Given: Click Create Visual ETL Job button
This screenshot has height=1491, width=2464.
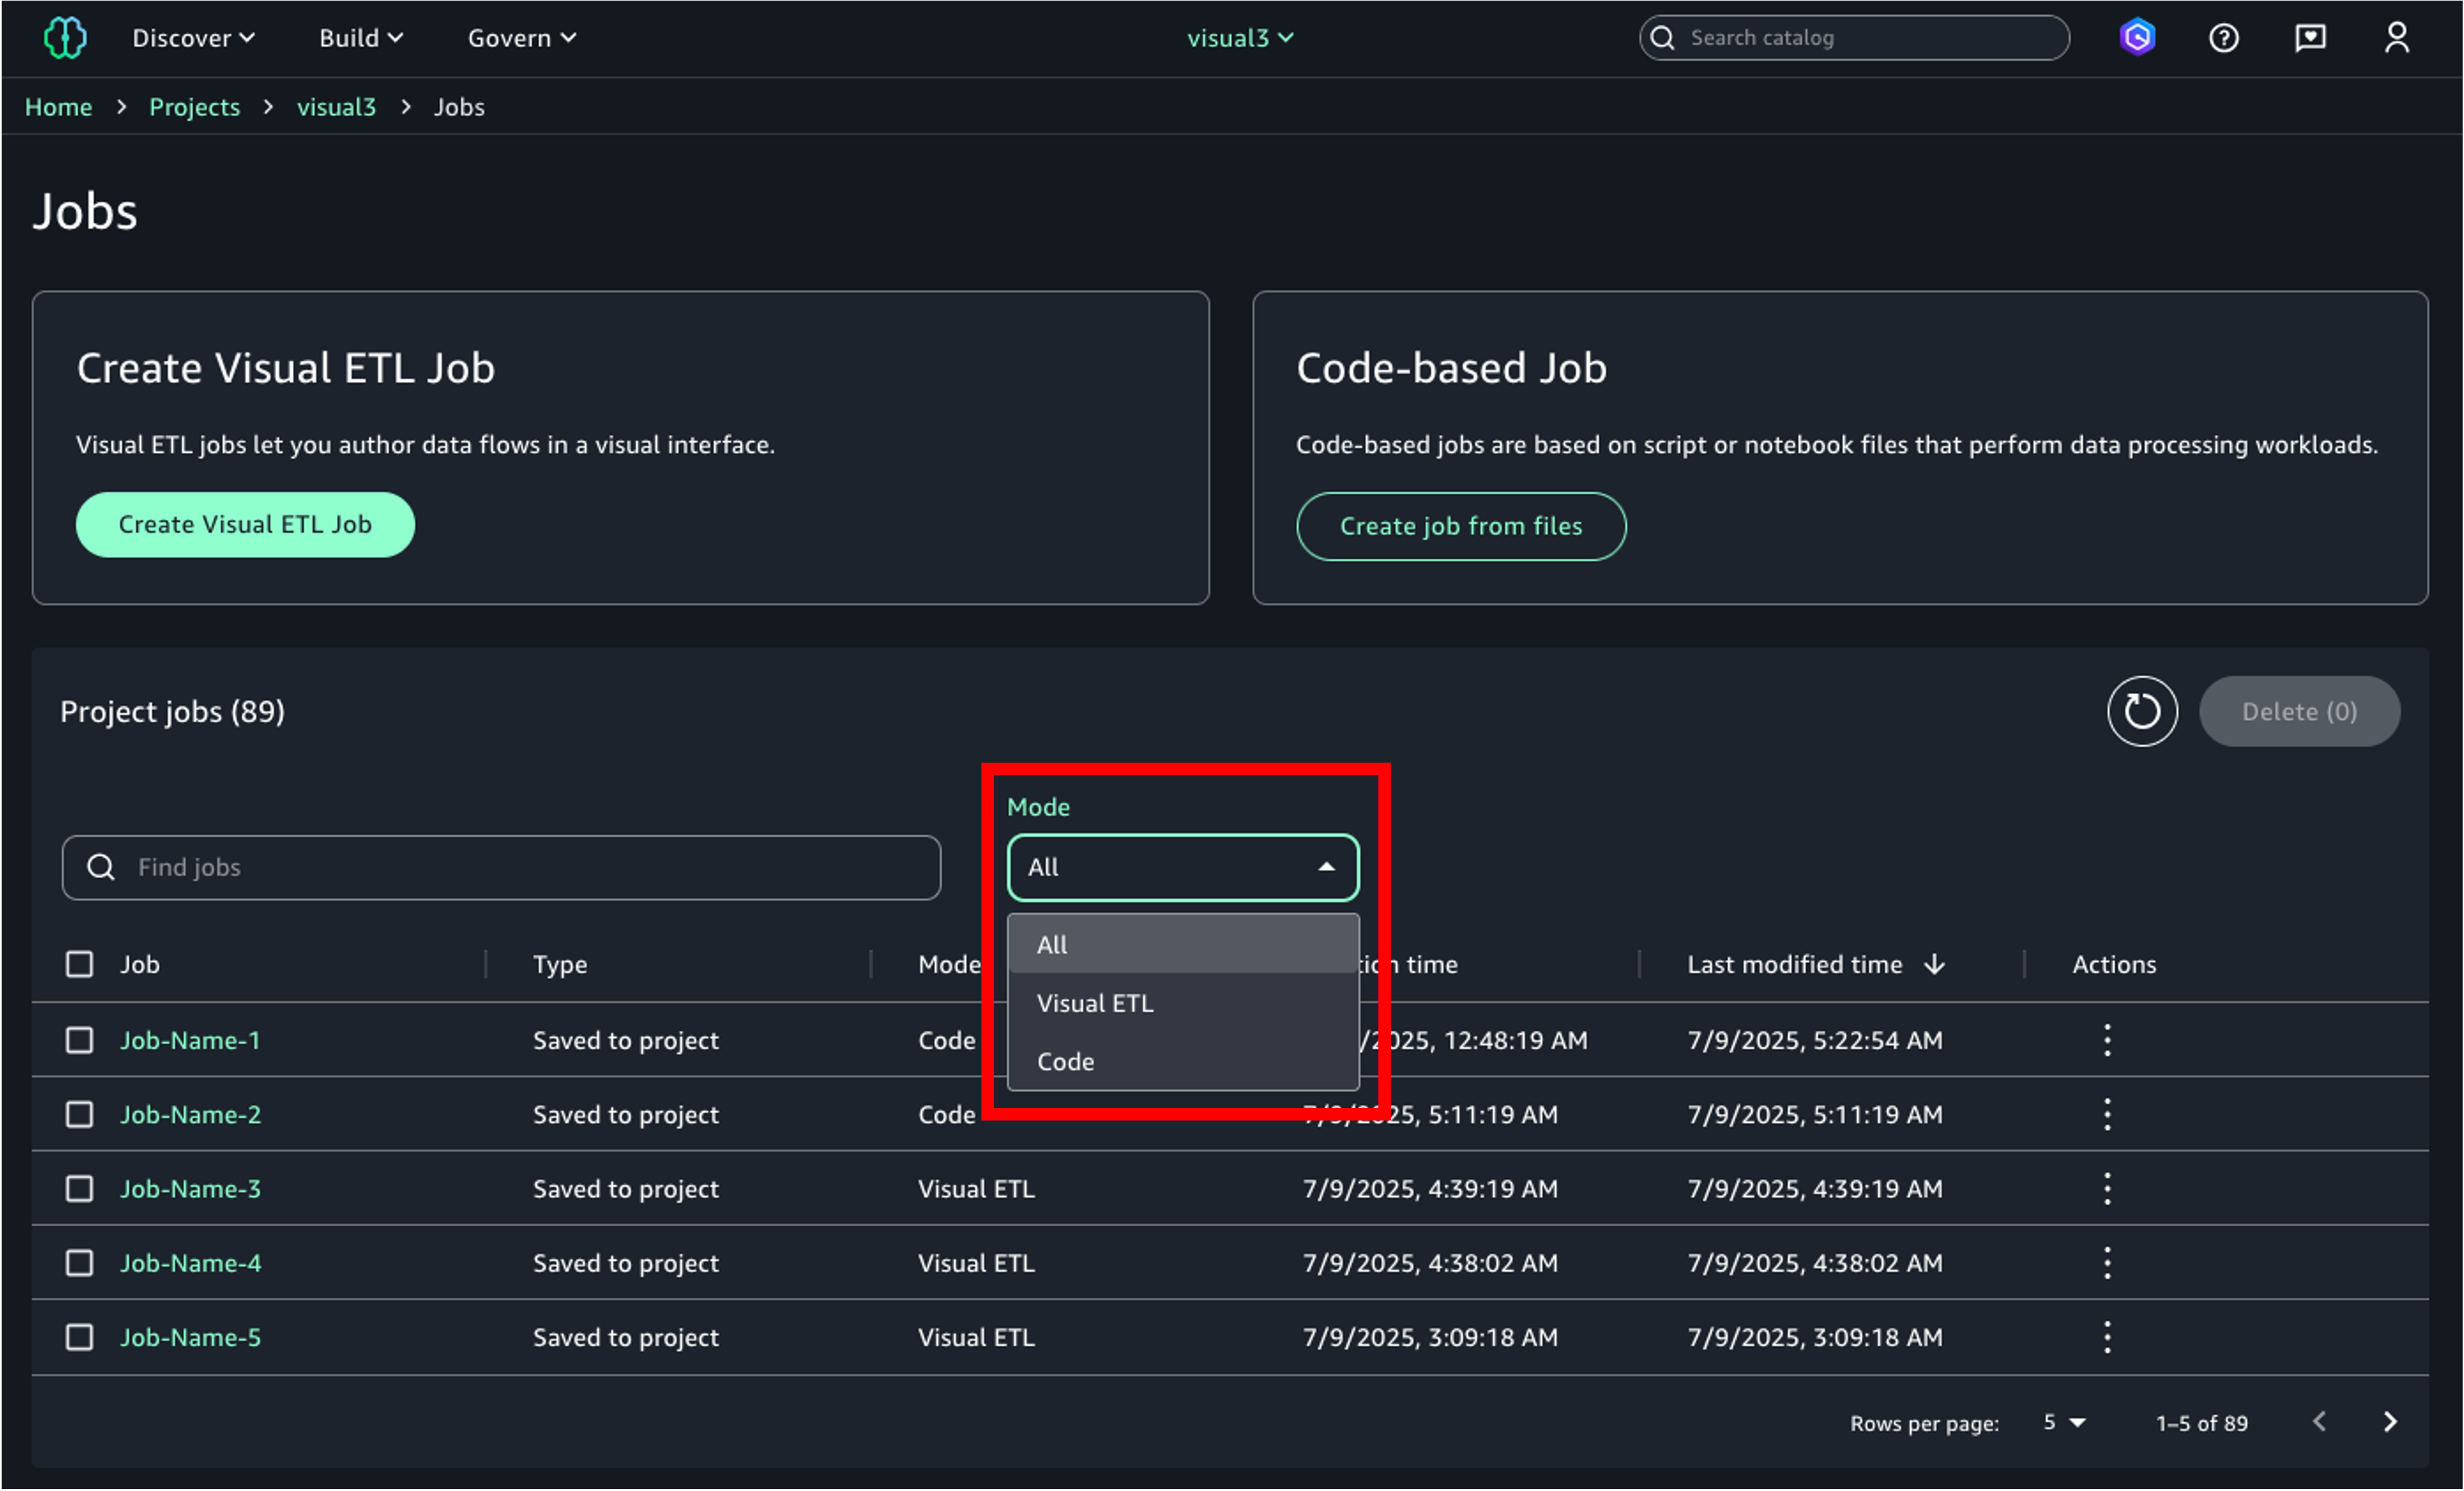Looking at the screenshot, I should 245,525.
